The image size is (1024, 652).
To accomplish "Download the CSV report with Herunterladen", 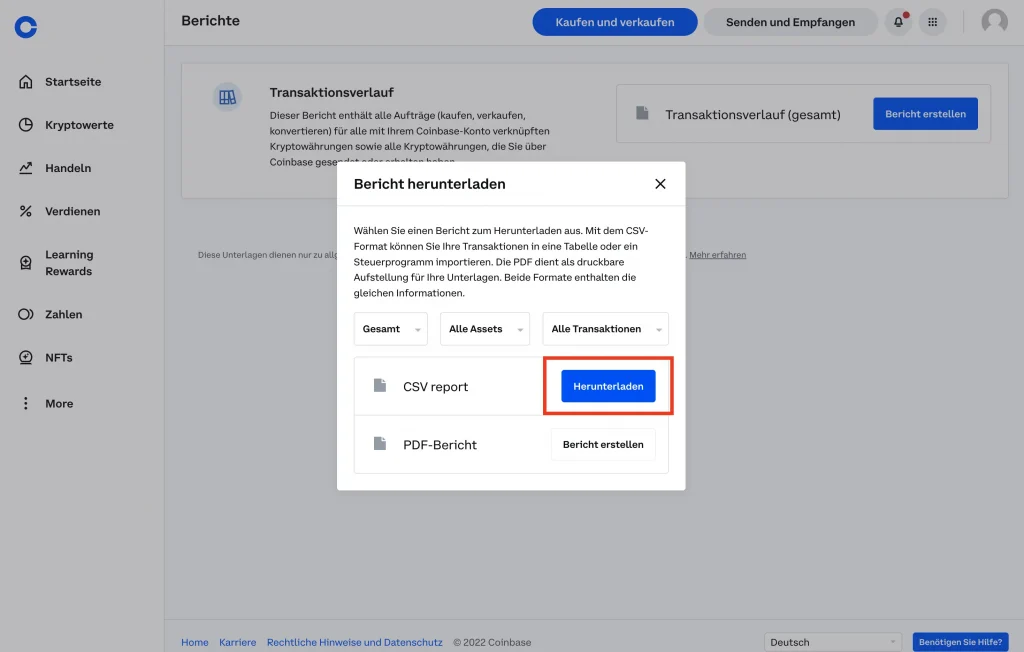I will [608, 386].
